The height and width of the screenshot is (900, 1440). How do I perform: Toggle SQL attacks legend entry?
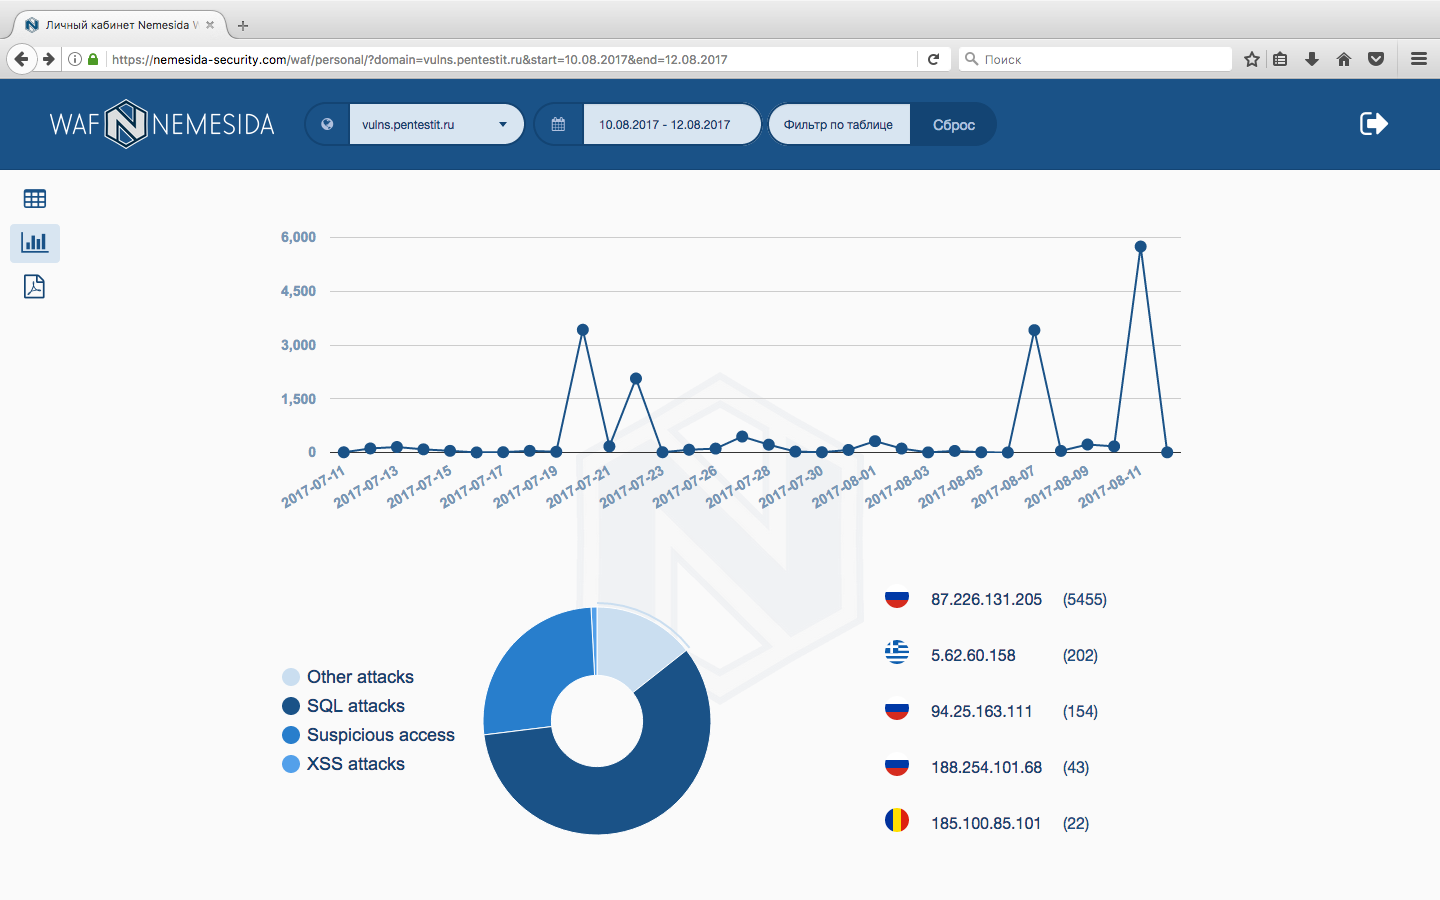click(344, 706)
